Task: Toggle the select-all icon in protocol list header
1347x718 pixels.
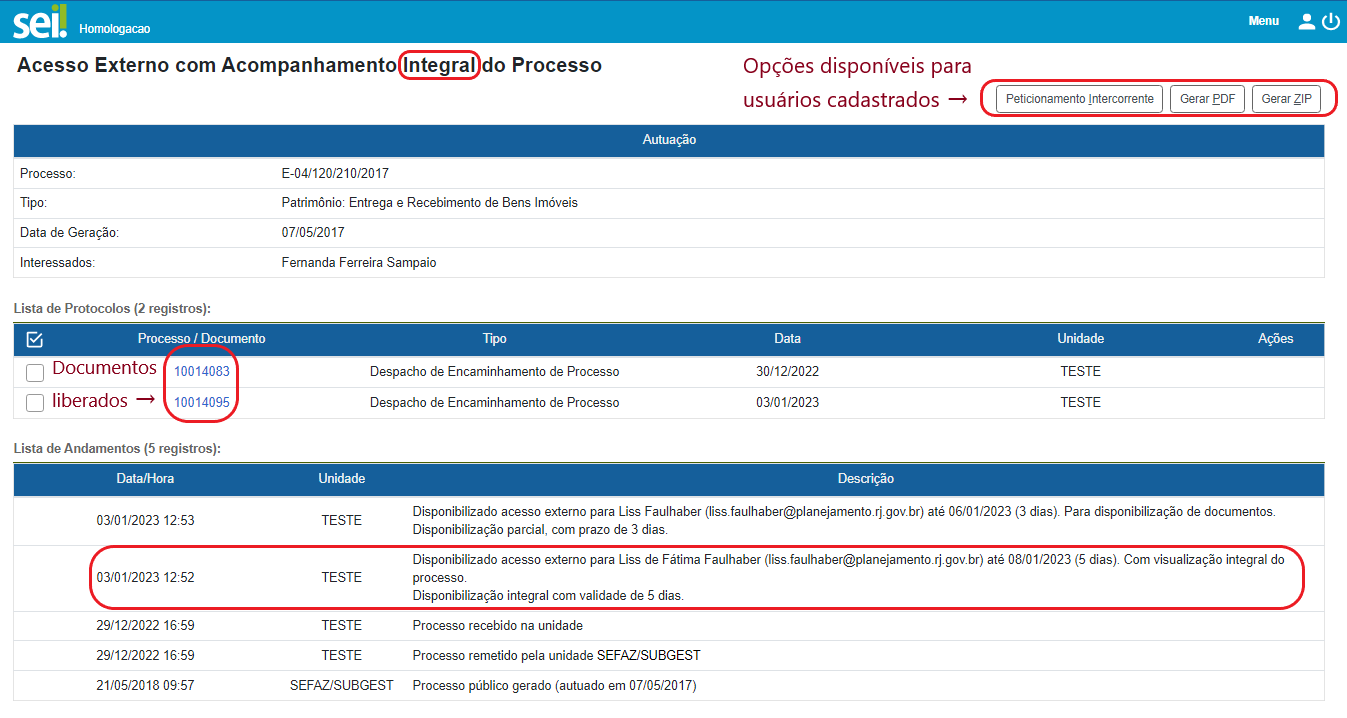Action: [35, 339]
